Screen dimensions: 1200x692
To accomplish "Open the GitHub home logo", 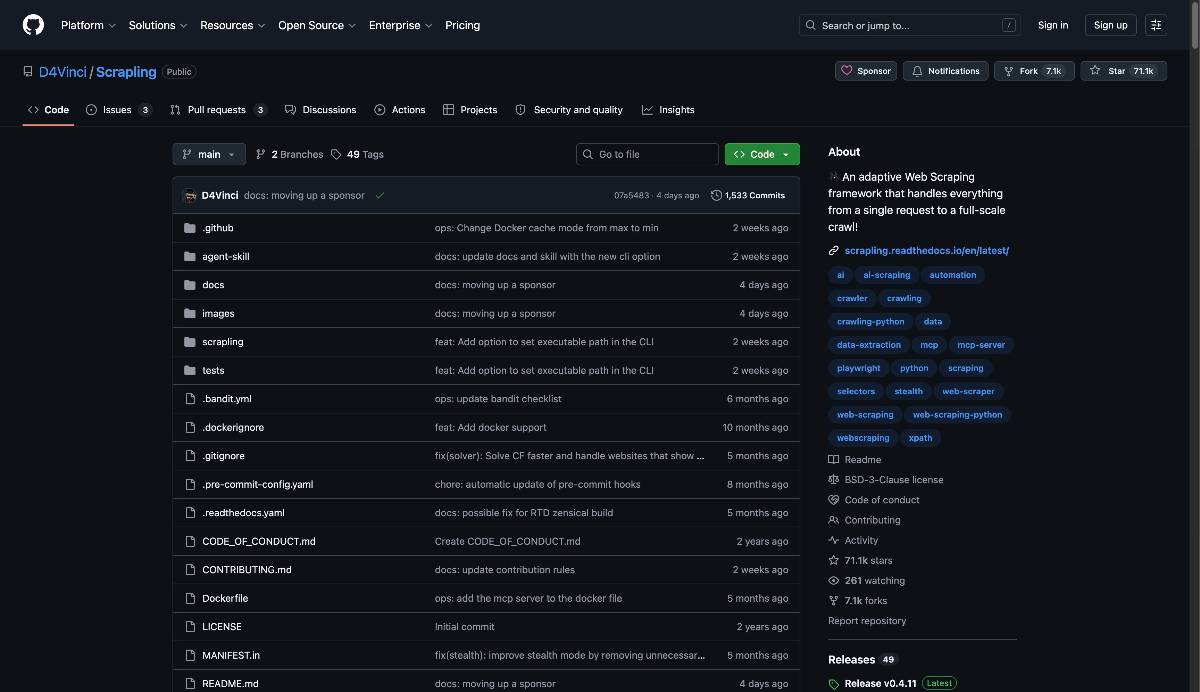I will click(x=33, y=25).
